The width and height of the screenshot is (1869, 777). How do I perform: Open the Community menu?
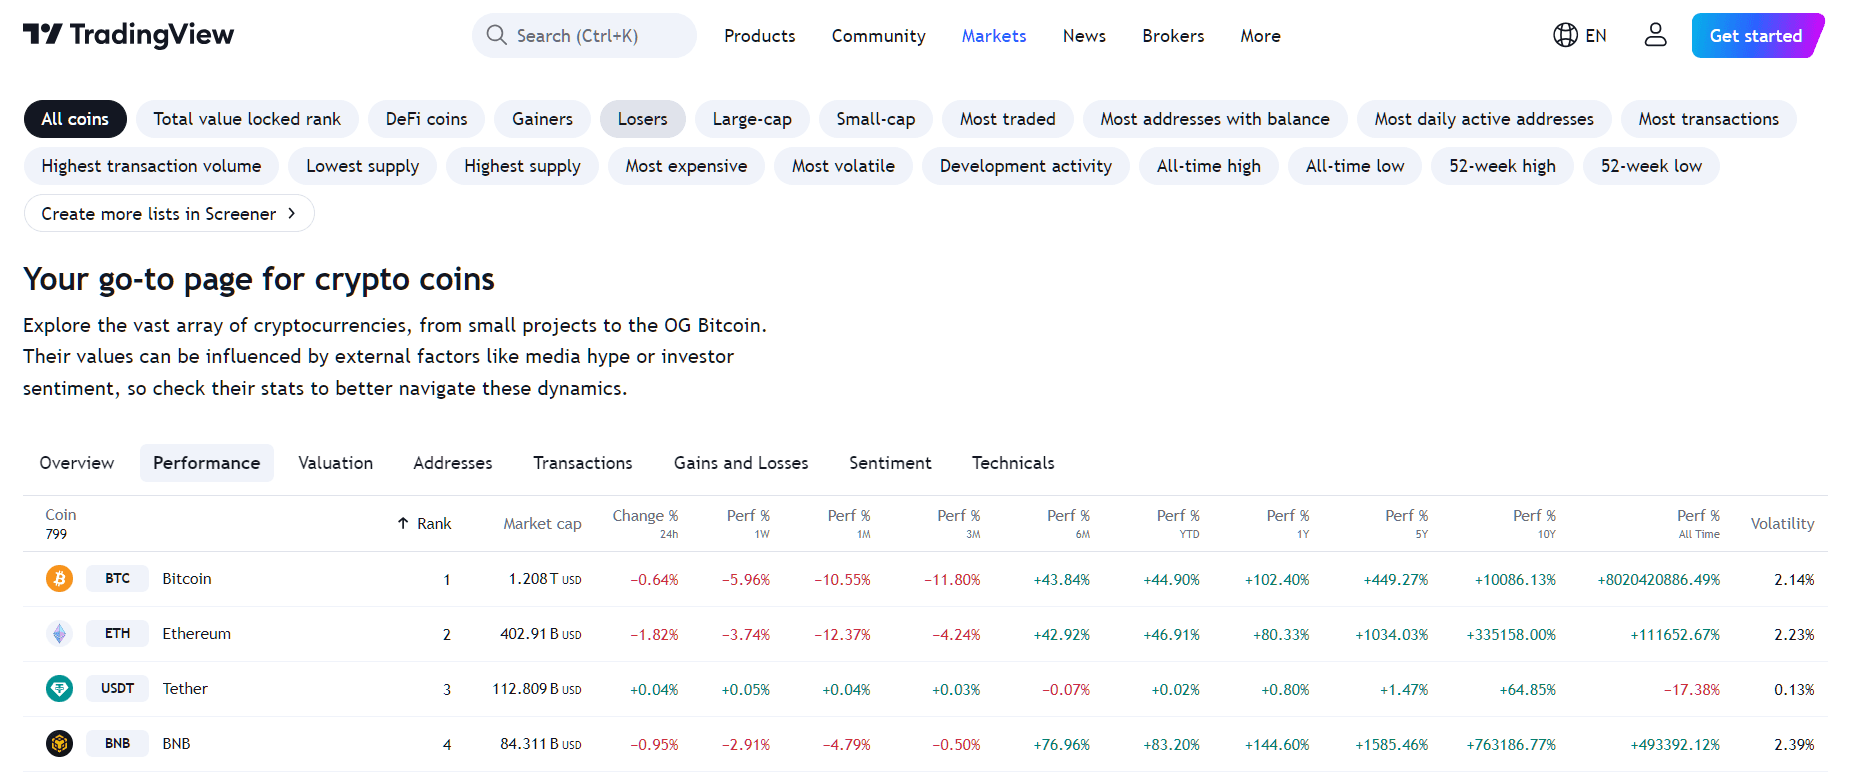tap(878, 36)
